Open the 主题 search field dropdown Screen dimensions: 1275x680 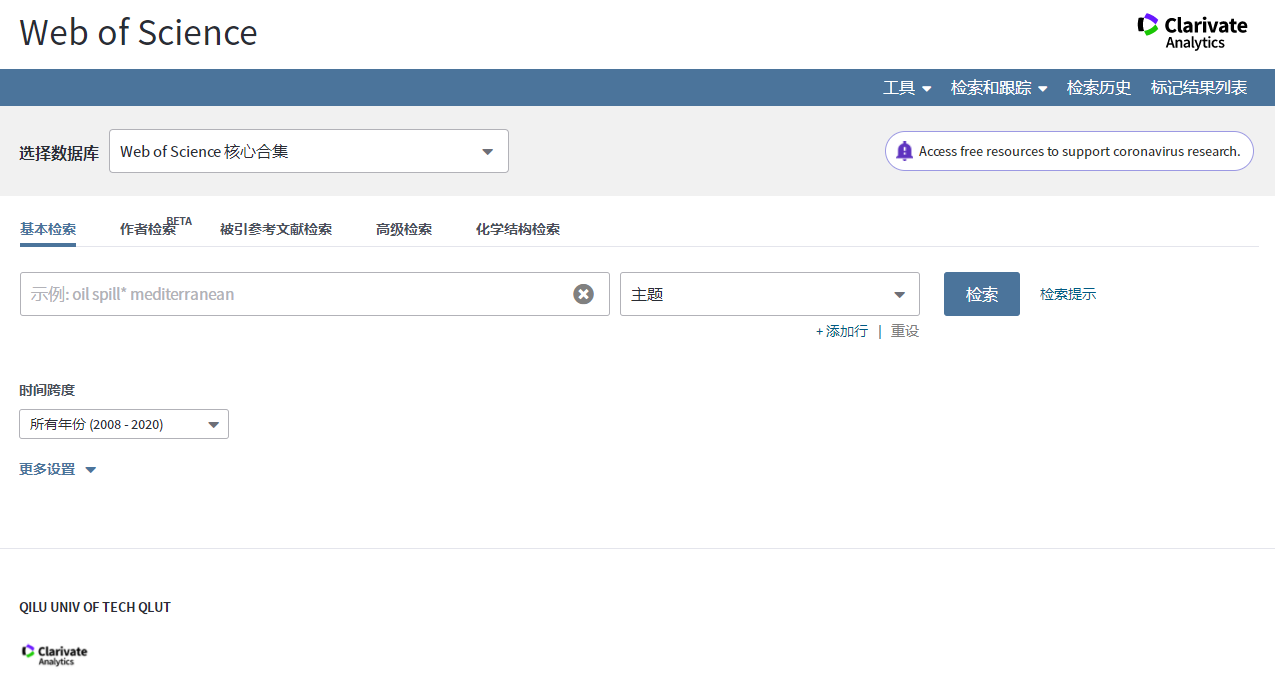click(769, 294)
